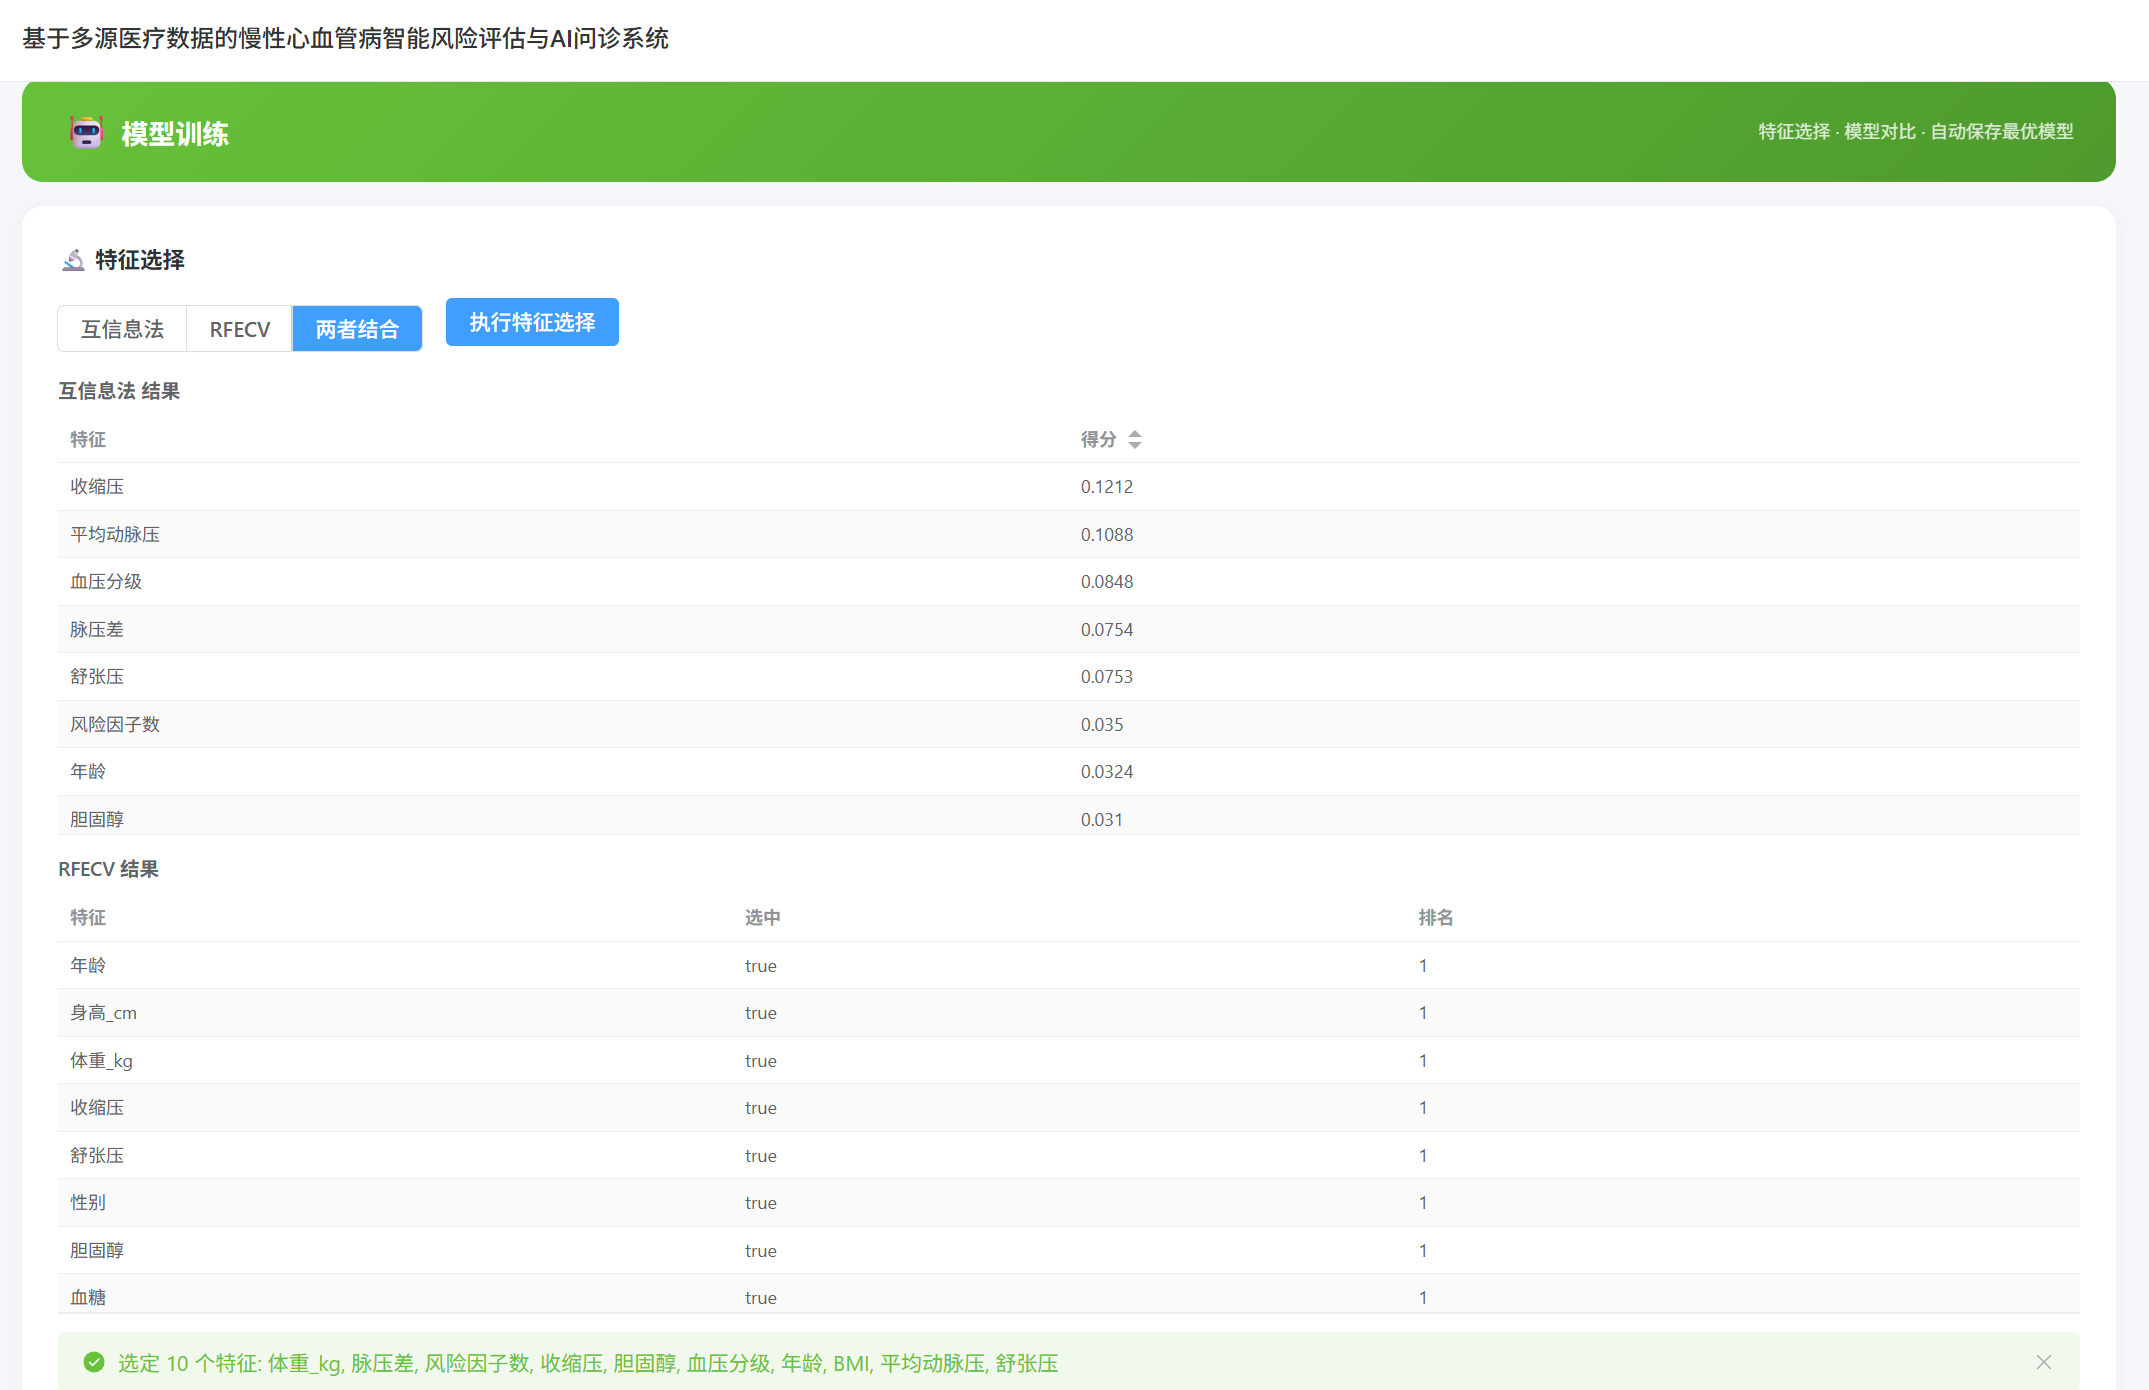Click the score value 0.0754

pos(1106,629)
